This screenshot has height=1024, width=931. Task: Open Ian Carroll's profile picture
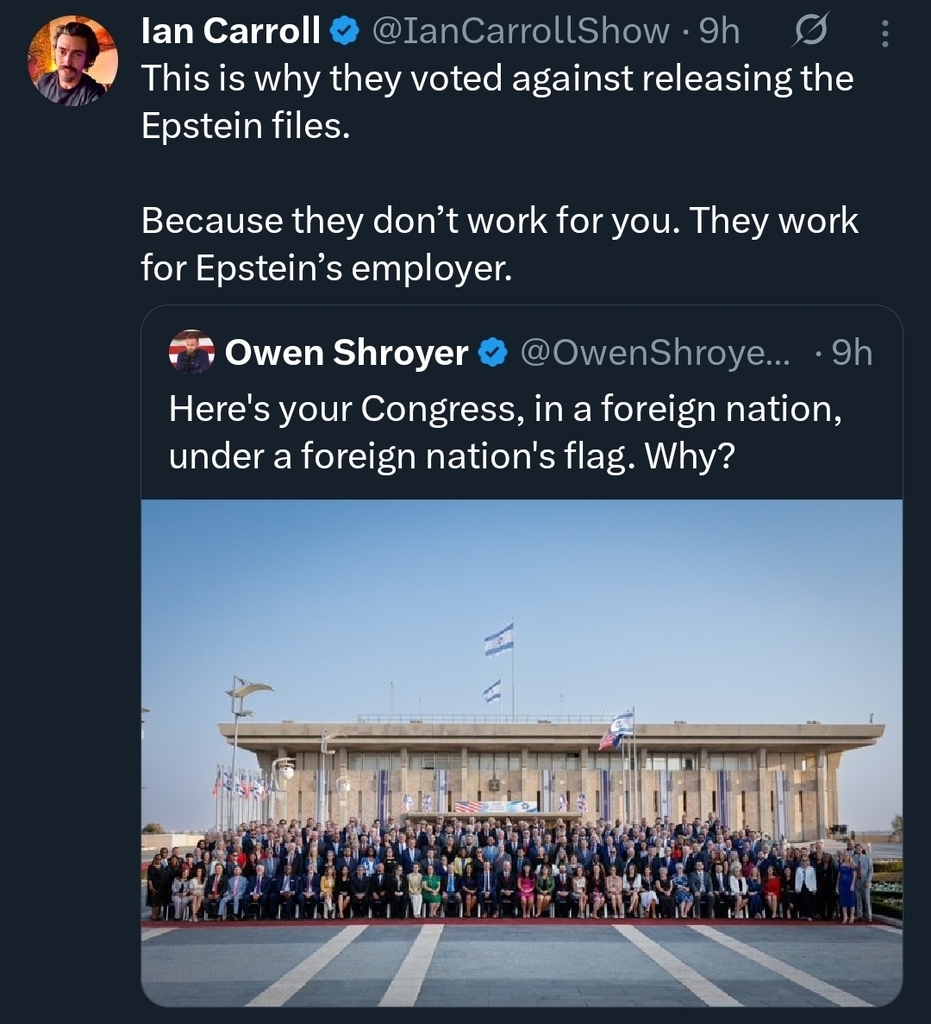click(x=72, y=61)
